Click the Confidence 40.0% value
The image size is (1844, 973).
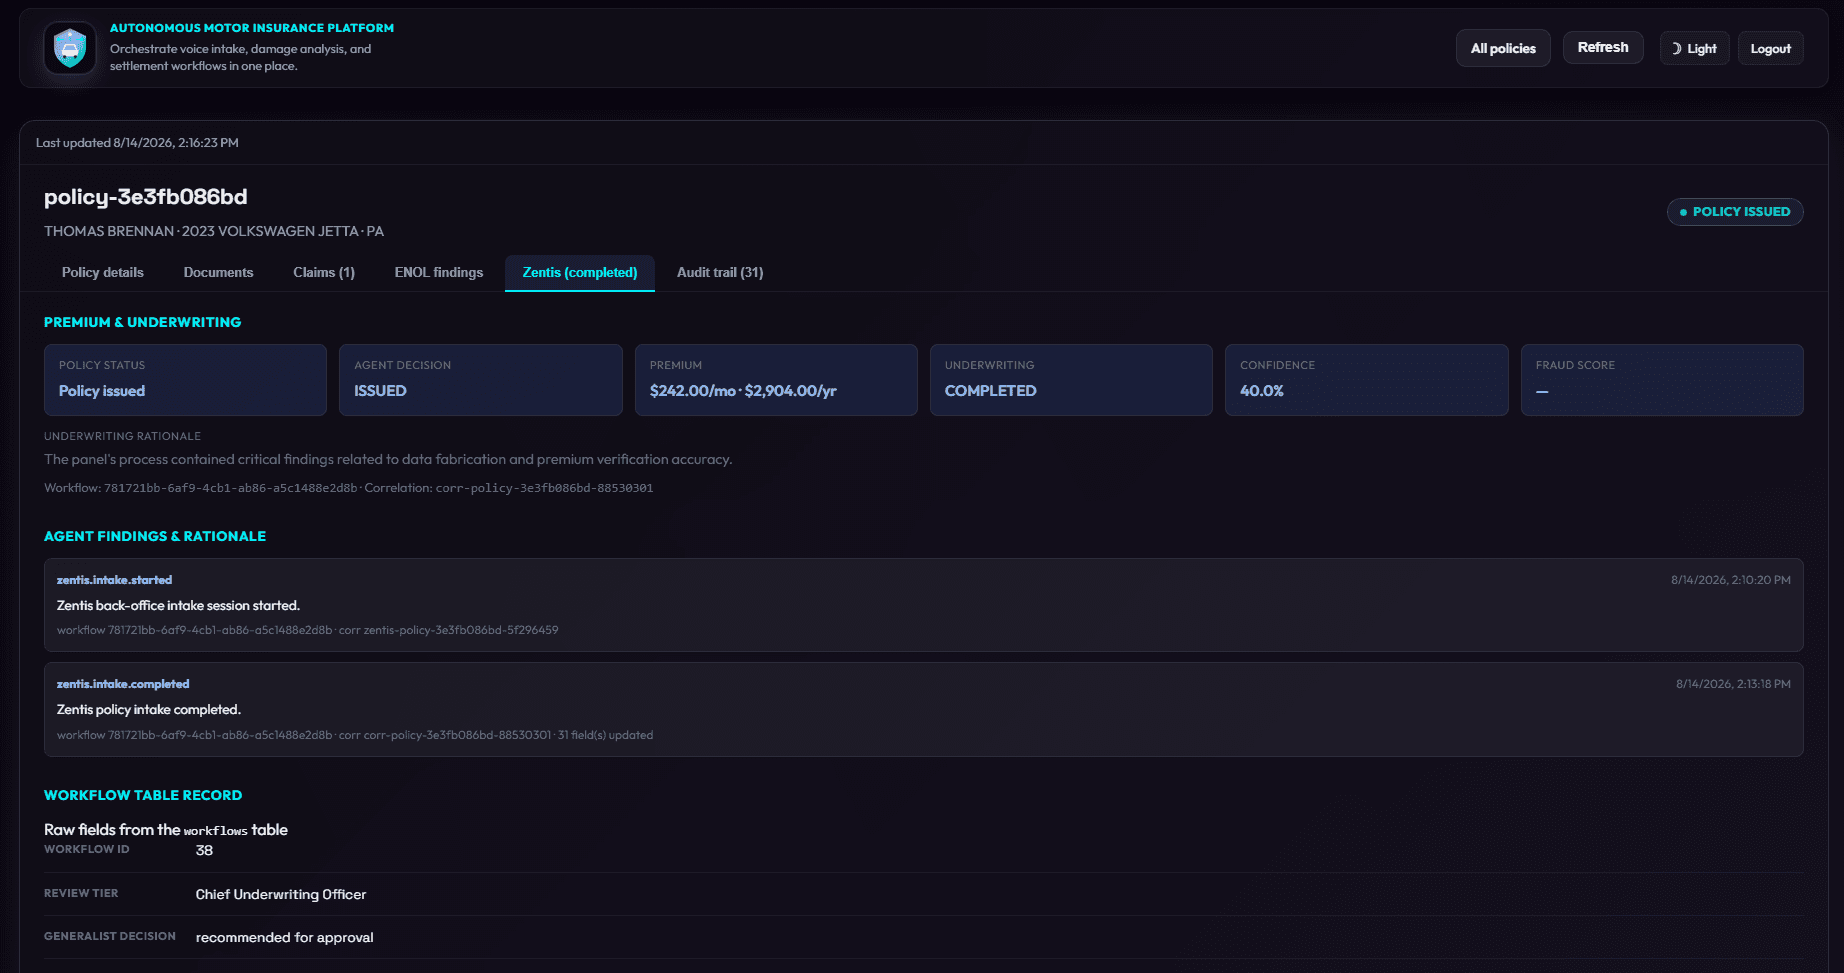1262,391
